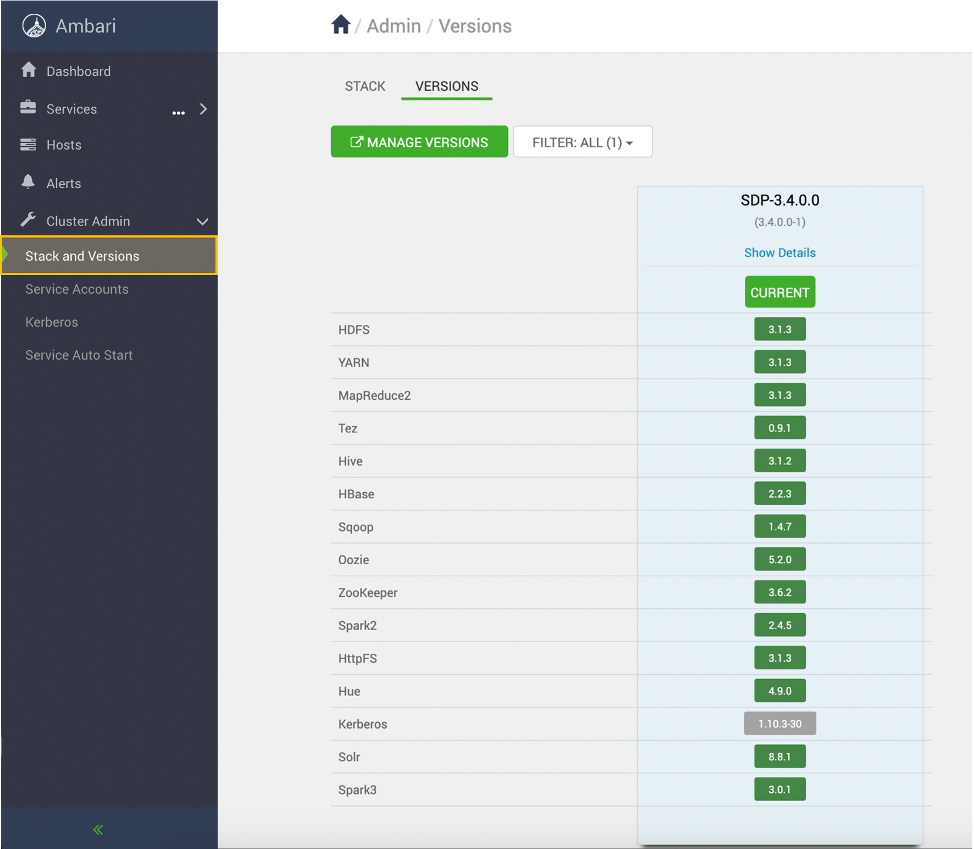Select the VERSIONS tab
Viewport: 974px width, 849px height.
(x=447, y=86)
